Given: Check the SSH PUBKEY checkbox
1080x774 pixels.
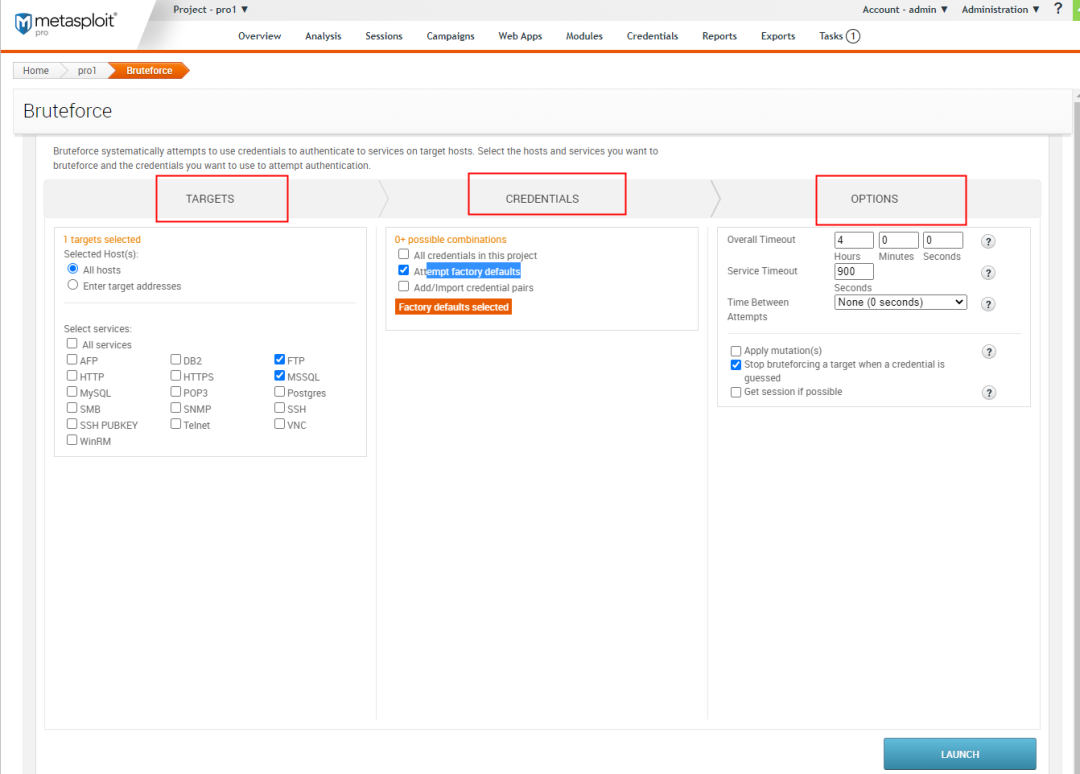Looking at the screenshot, I should [72, 423].
